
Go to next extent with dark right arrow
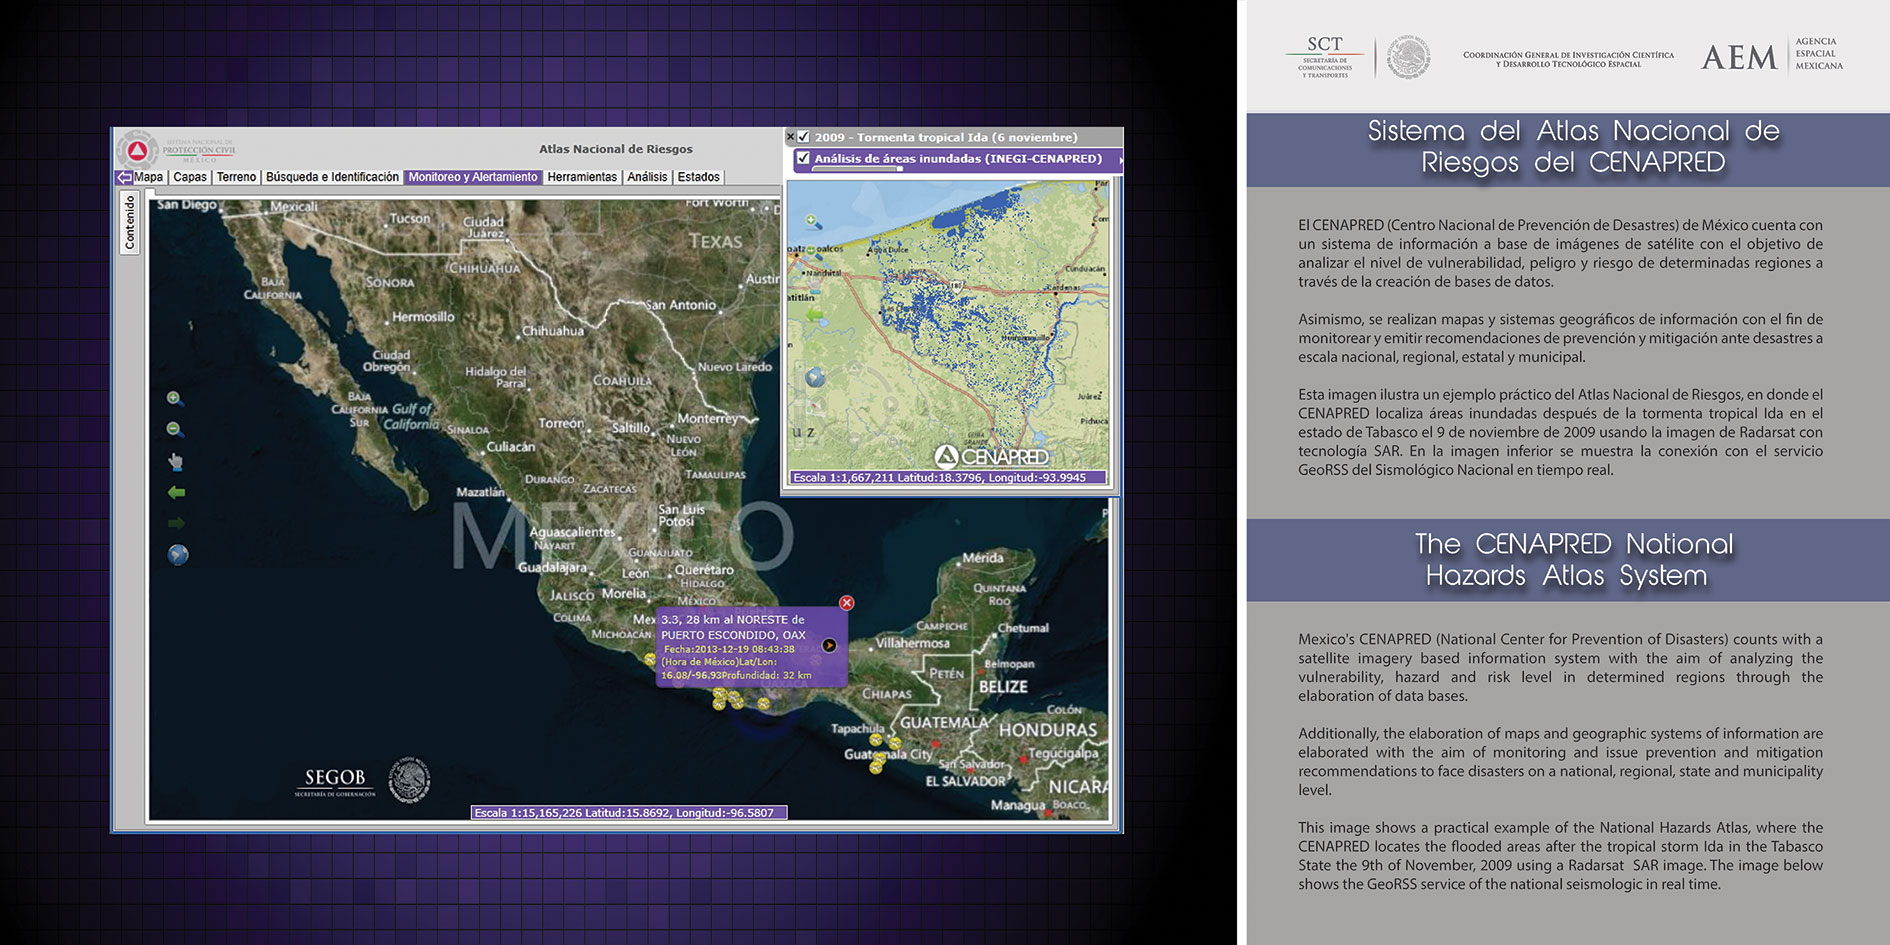(x=176, y=523)
